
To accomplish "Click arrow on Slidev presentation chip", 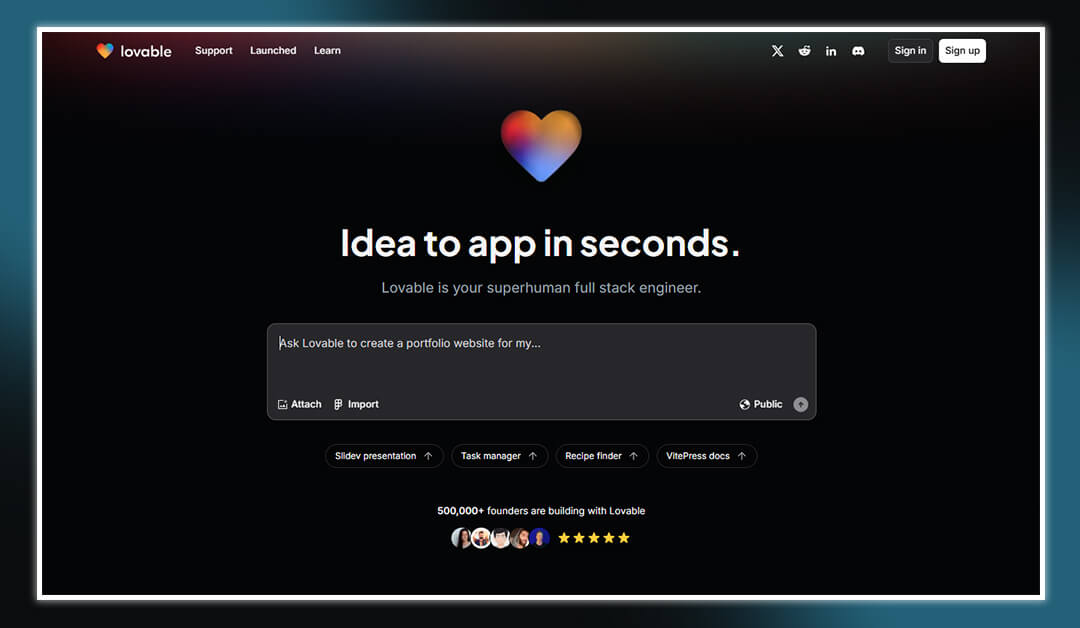I will pyautogui.click(x=428, y=456).
